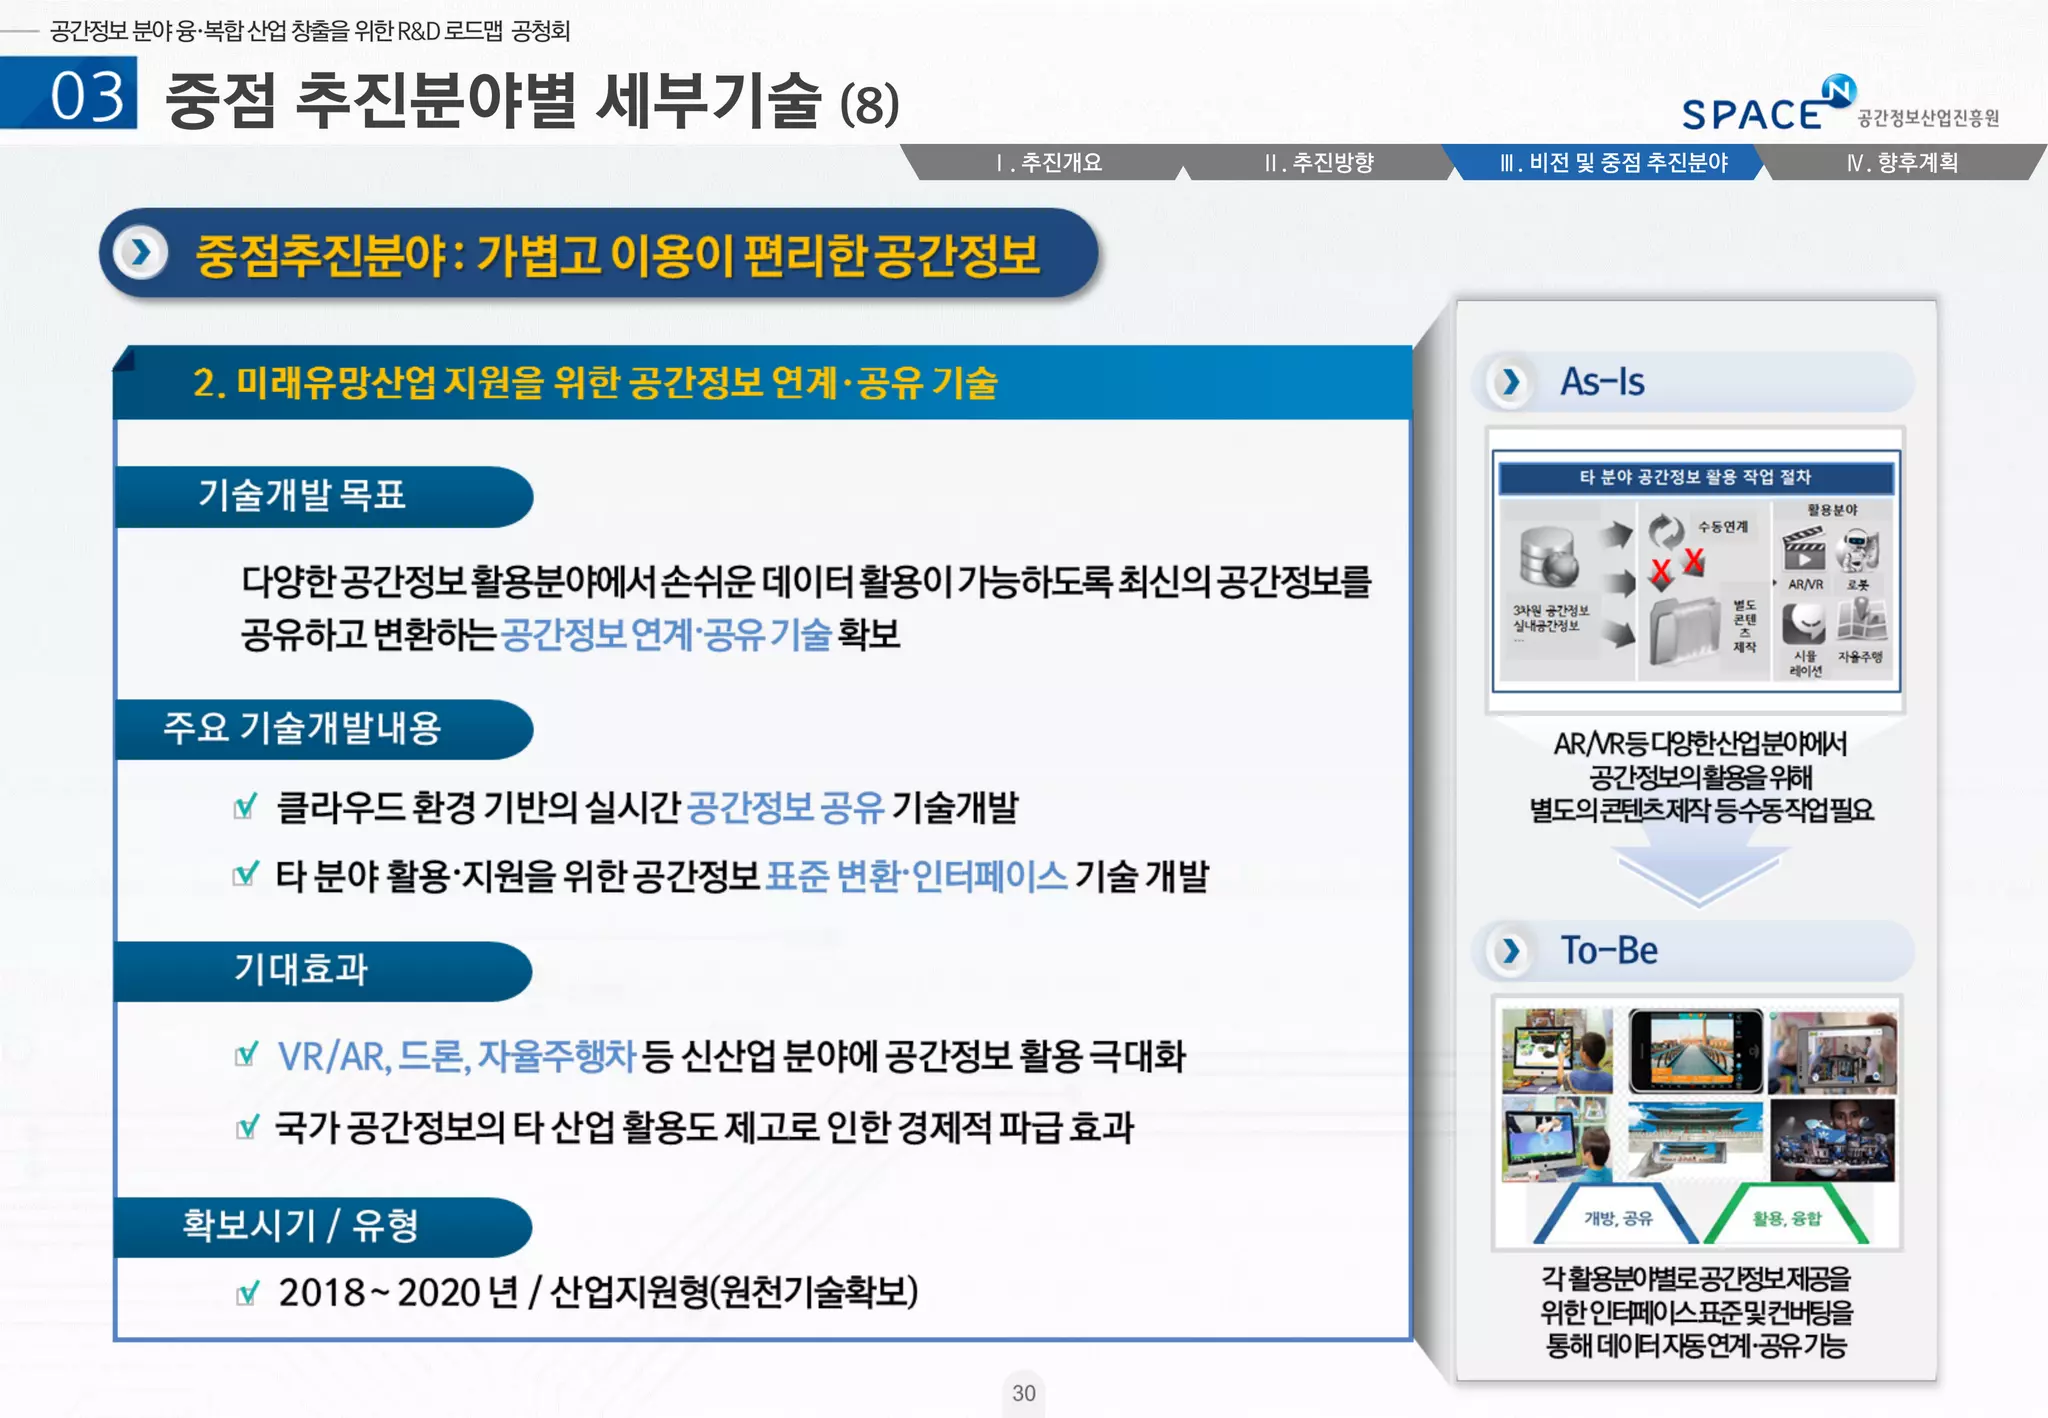This screenshot has height=1418, width=2048.
Task: Click the blue VR/AR, 드론, 자율주행차 text
Action: pos(456,1056)
